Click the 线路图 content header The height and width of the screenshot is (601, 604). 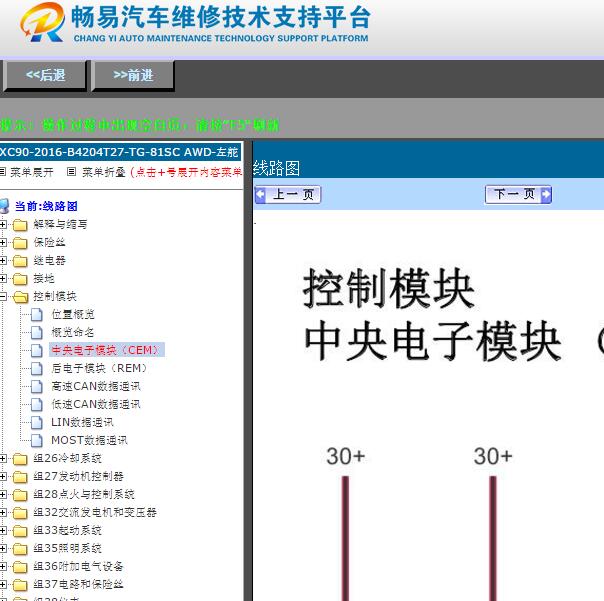click(277, 168)
